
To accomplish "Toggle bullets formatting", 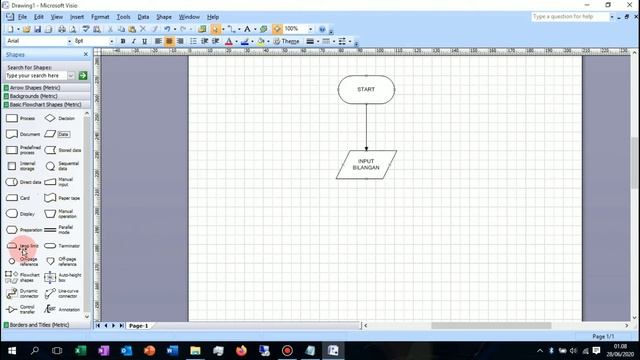I will pyautogui.click(x=193, y=41).
